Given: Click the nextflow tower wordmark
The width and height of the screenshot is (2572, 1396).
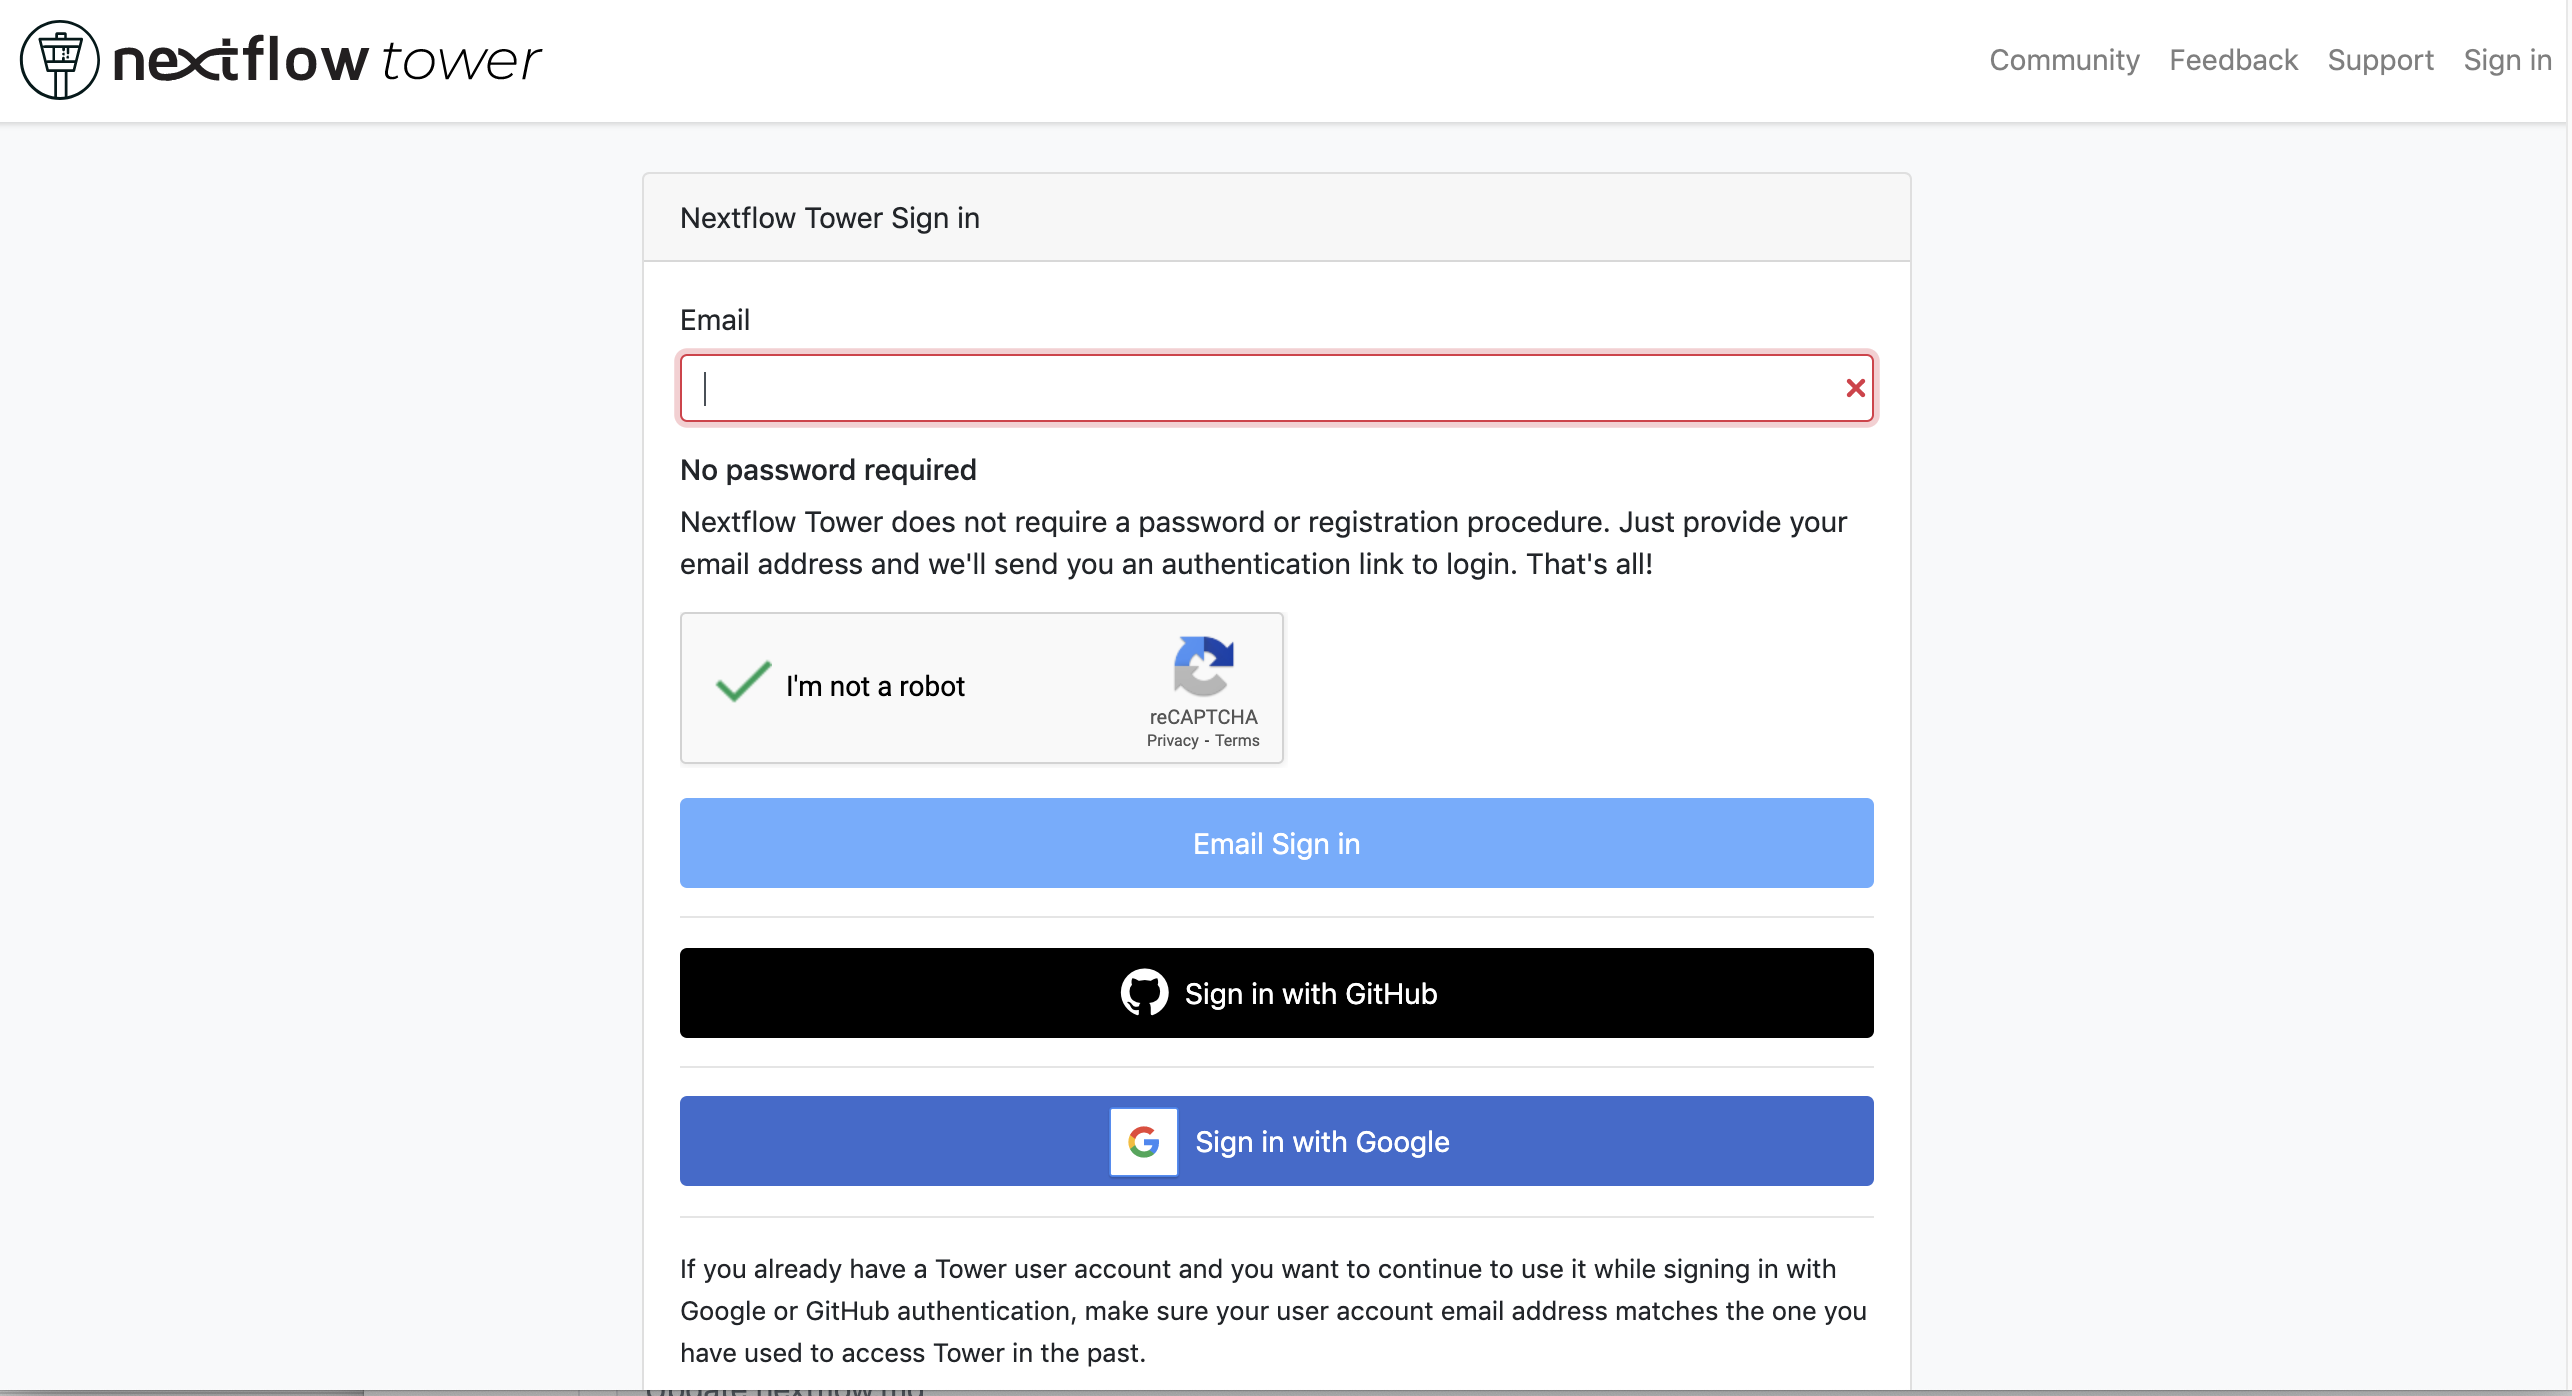Looking at the screenshot, I should point(327,59).
